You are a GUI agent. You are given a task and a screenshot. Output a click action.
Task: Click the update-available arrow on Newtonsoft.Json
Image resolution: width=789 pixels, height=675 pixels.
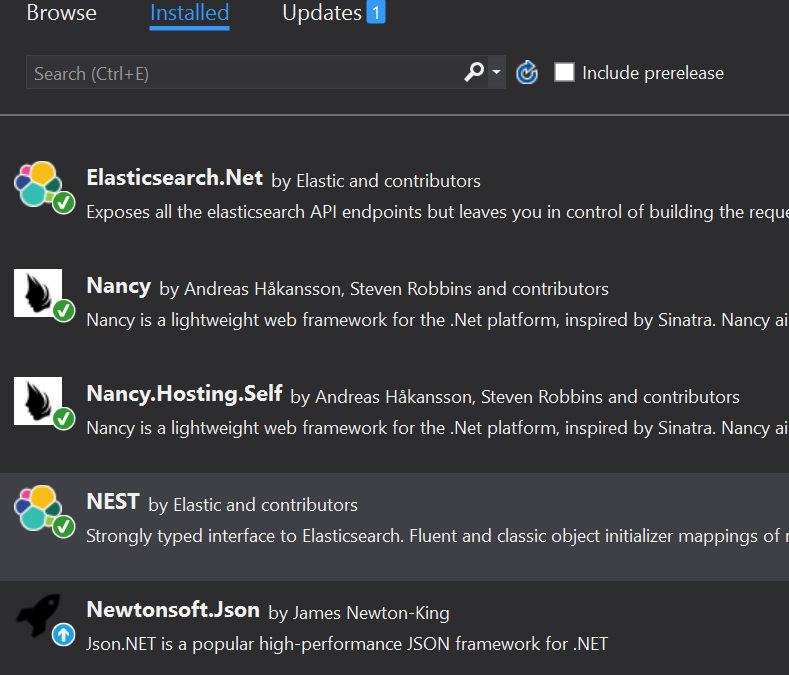[x=63, y=635]
